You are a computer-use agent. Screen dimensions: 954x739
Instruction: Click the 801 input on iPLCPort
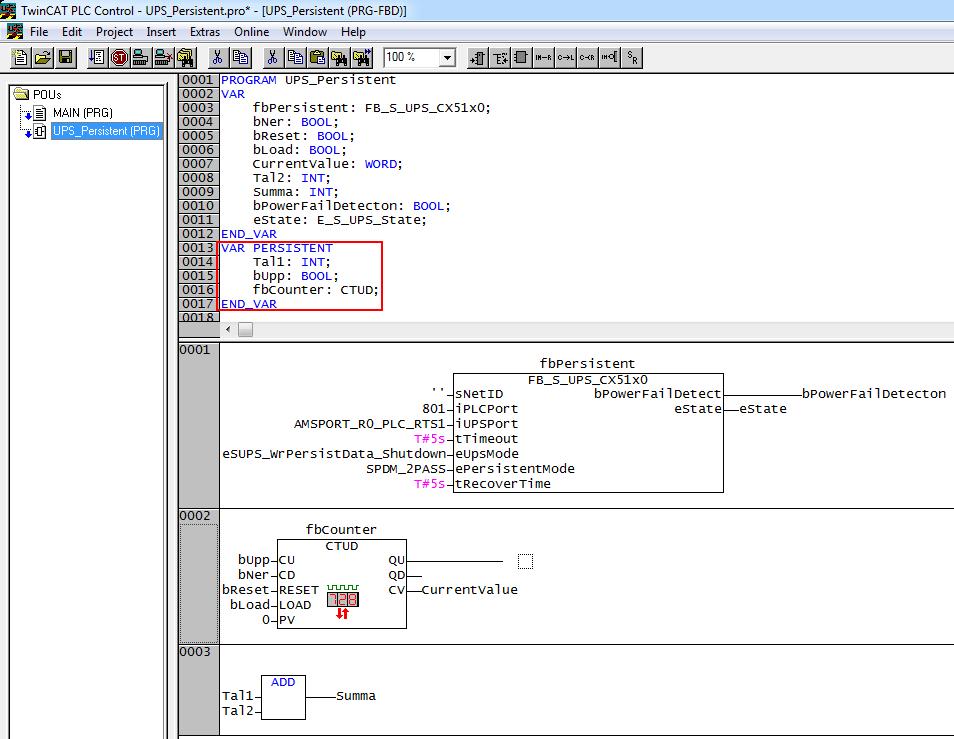(x=434, y=409)
